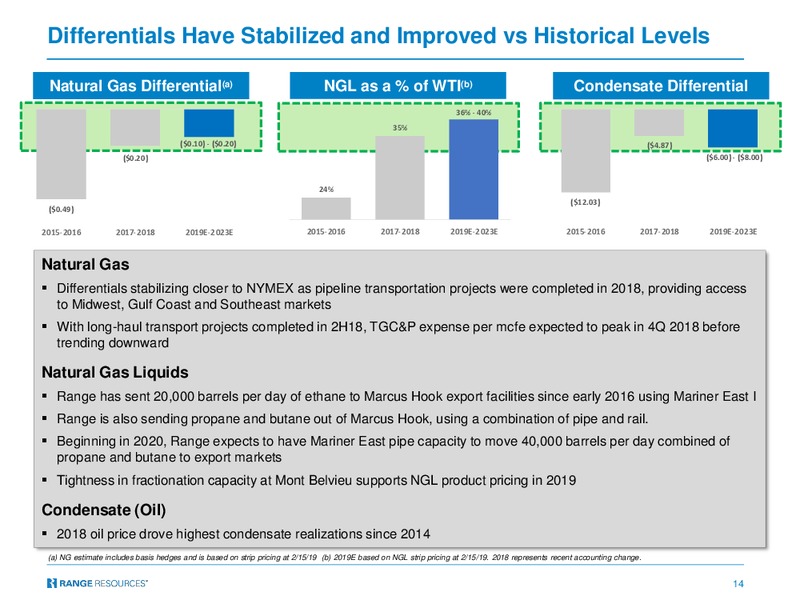
Task: Click the blue 2019E-2023E NGL bar
Action: tap(473, 169)
